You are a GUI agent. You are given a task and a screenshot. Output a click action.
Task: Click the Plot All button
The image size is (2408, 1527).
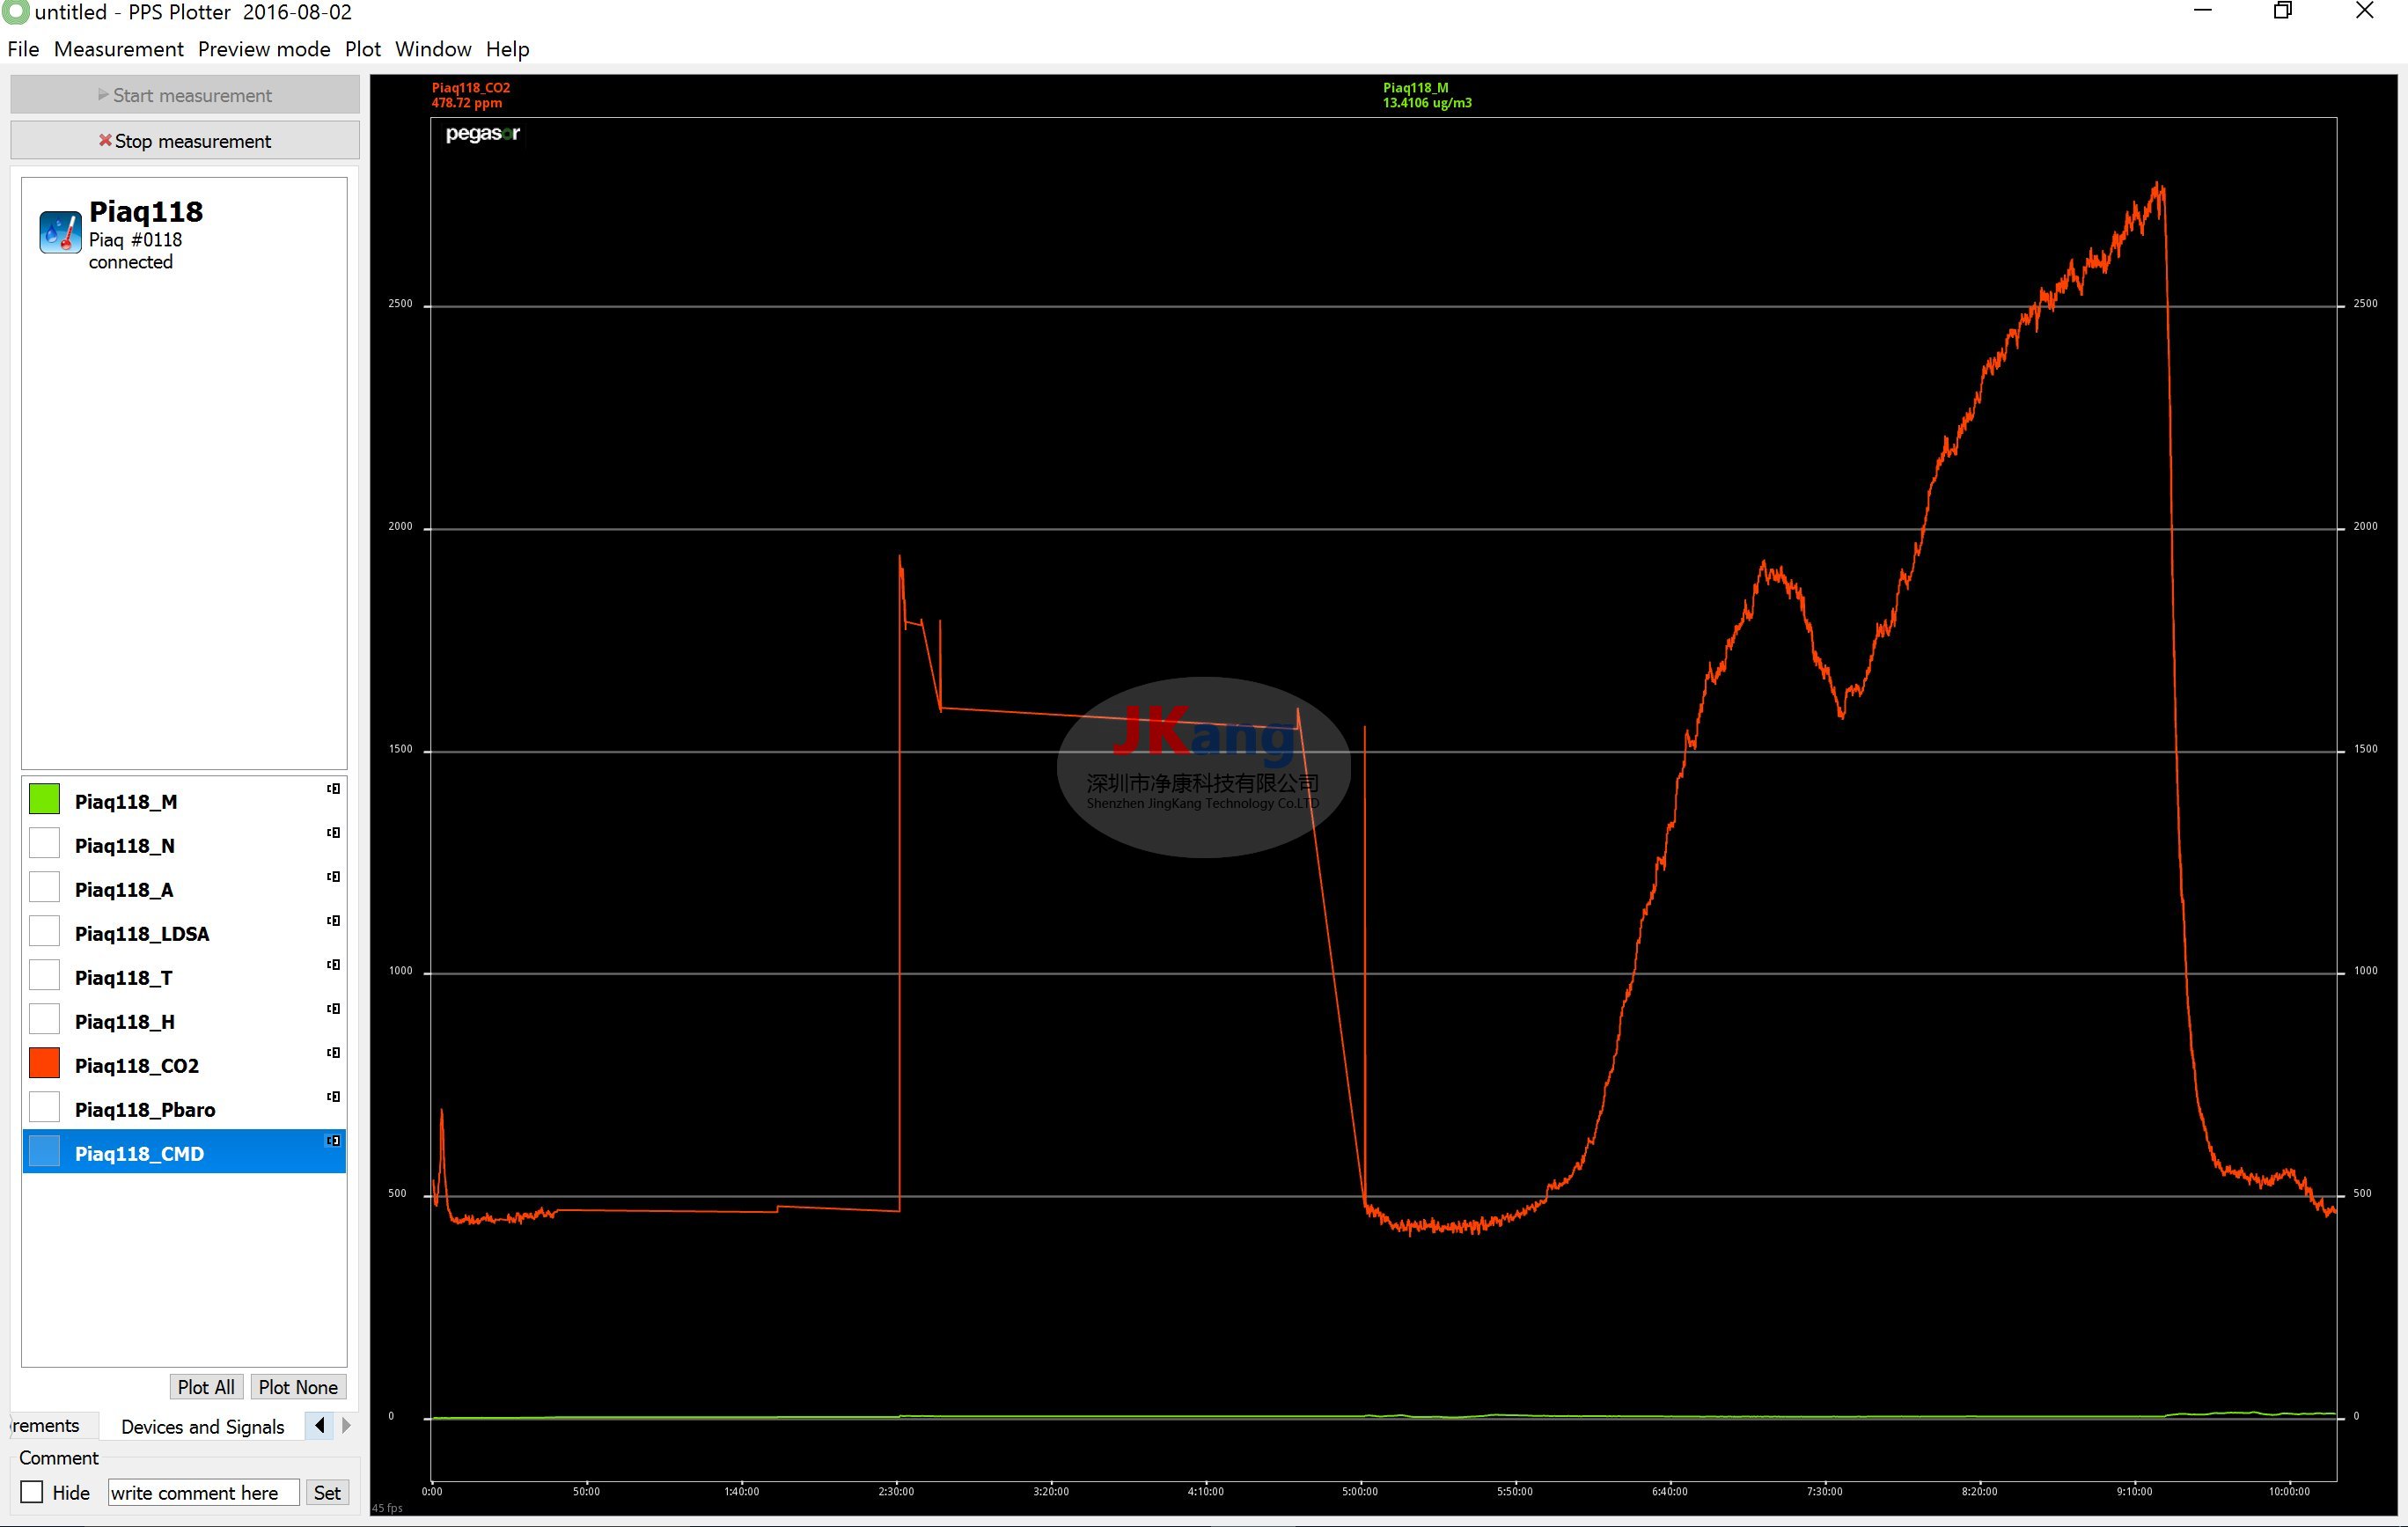tap(206, 1387)
